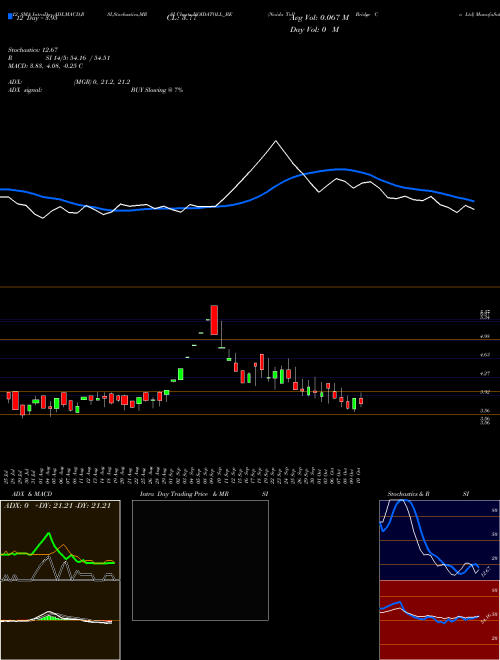This screenshot has width=500, height=660.
Task: Click 'ADX: 0 +DY: 21.21 -DY: 21.21' header
Action: (57, 506)
